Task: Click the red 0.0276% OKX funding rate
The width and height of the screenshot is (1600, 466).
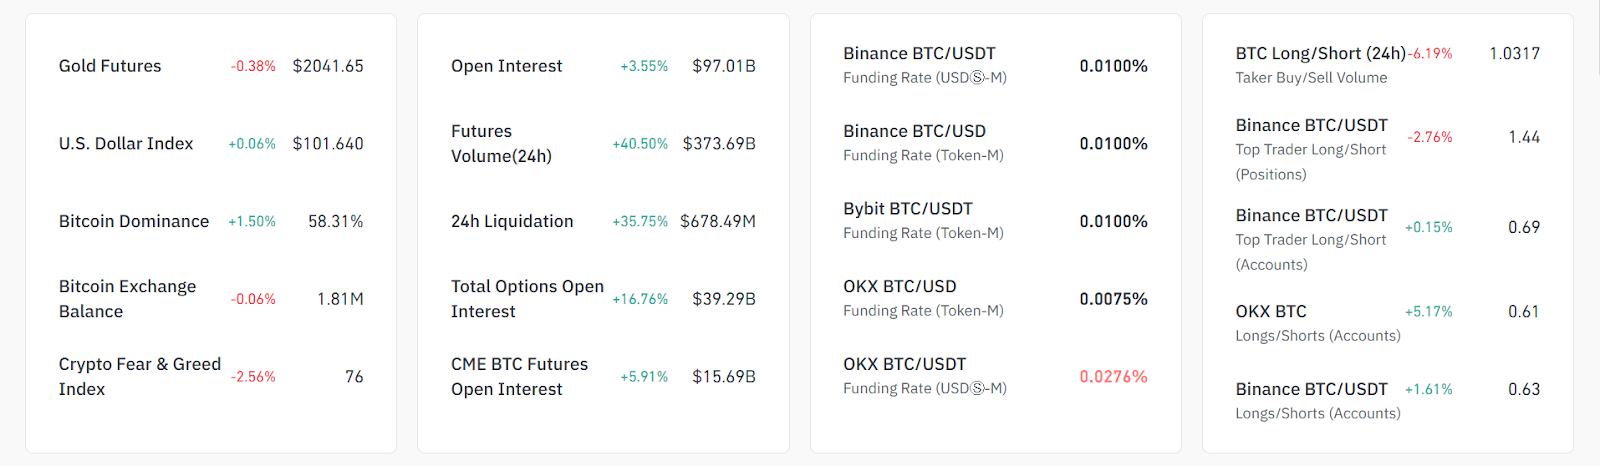Action: 1113,377
